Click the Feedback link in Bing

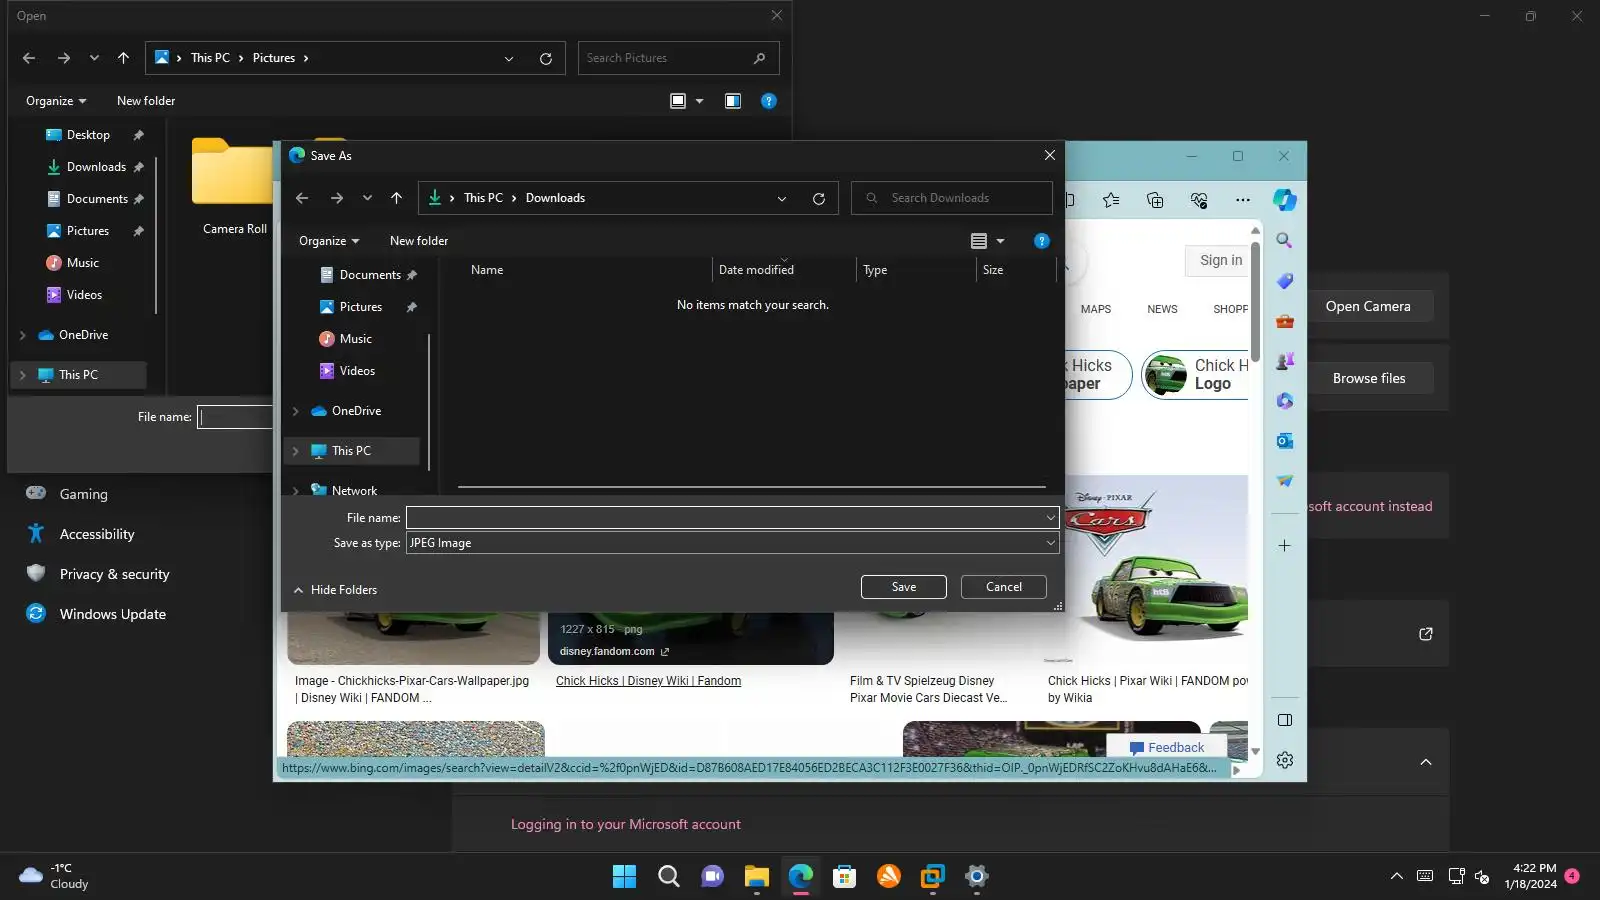tap(1167, 748)
